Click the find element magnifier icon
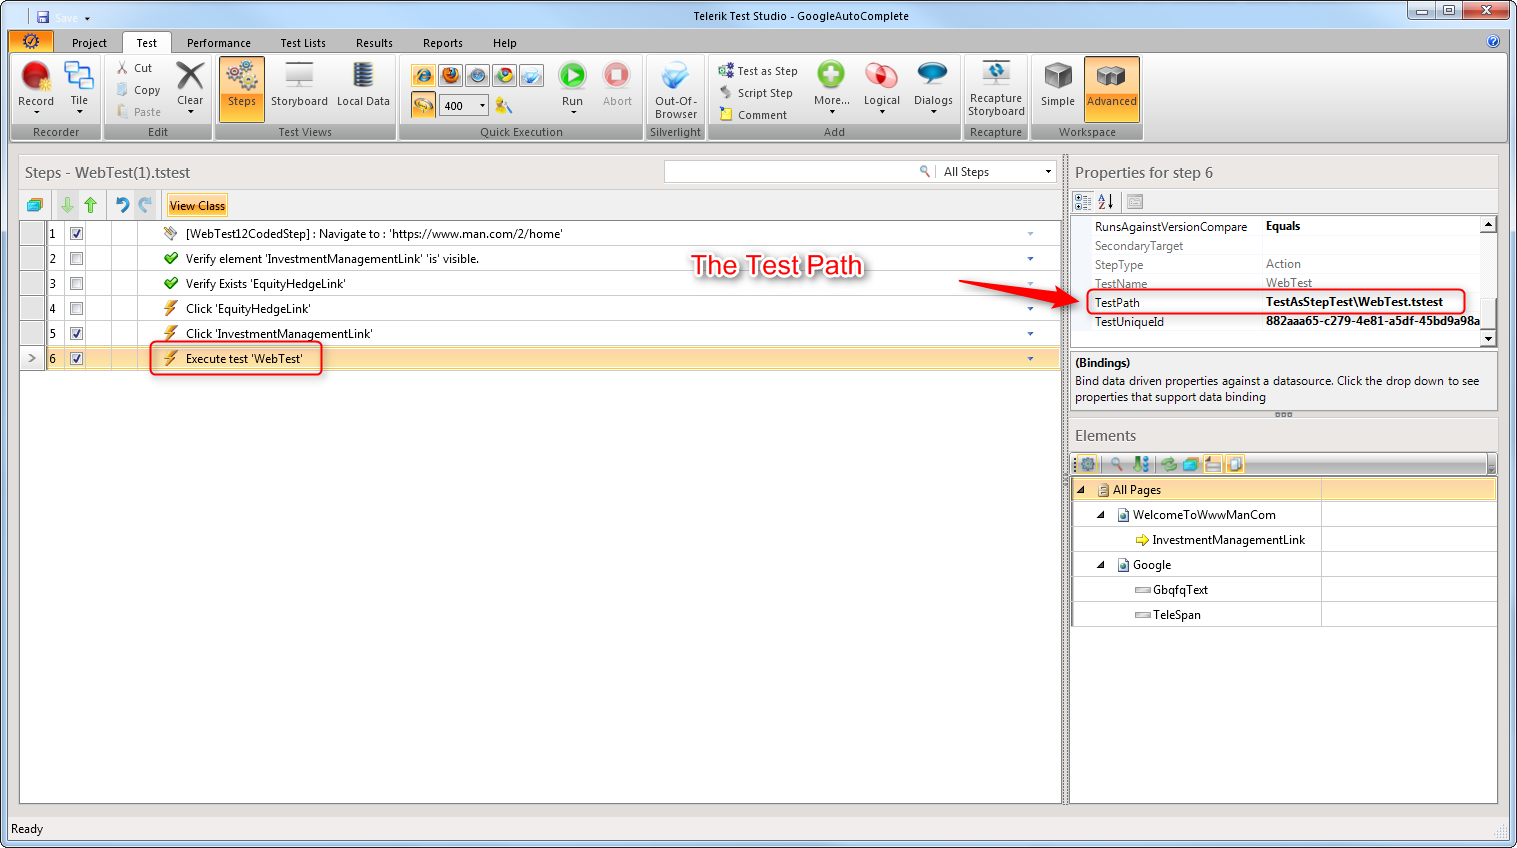 point(1116,464)
